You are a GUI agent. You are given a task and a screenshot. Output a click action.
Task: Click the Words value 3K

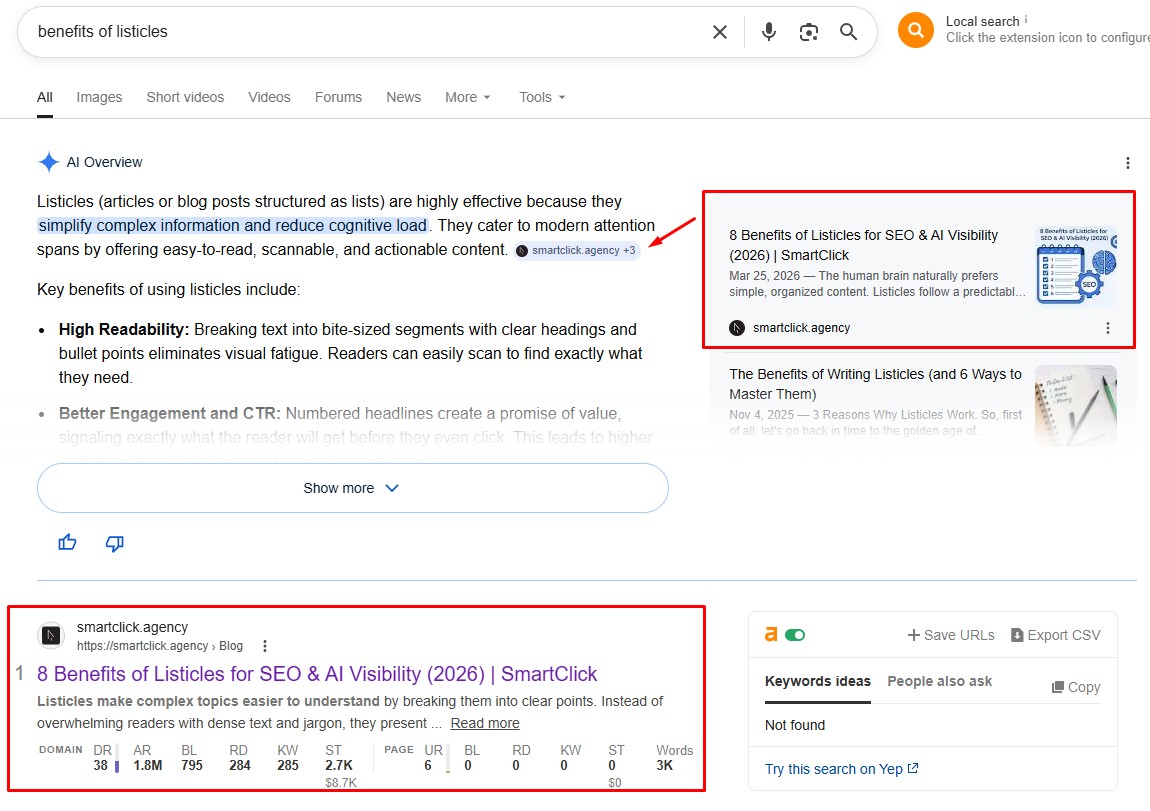coord(664,766)
